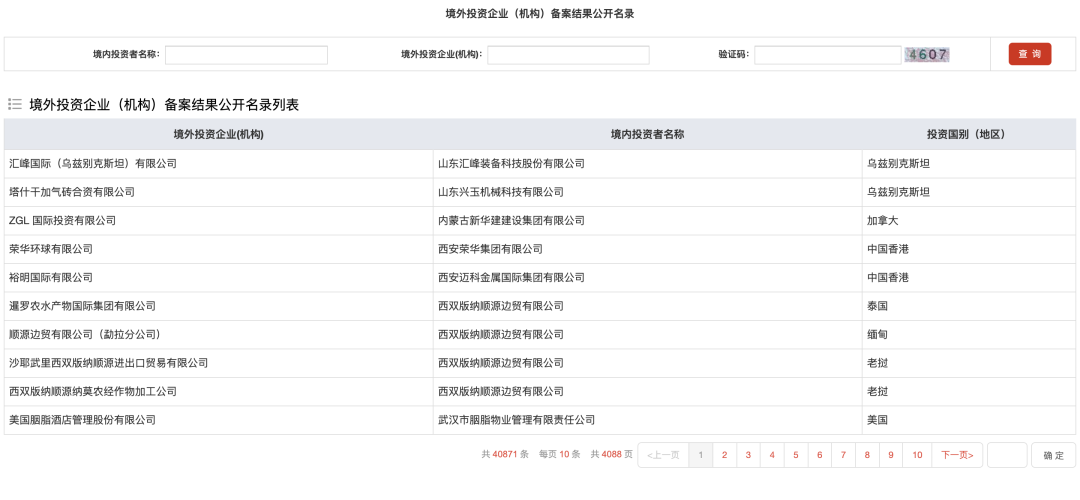Go to page 9

(891, 455)
